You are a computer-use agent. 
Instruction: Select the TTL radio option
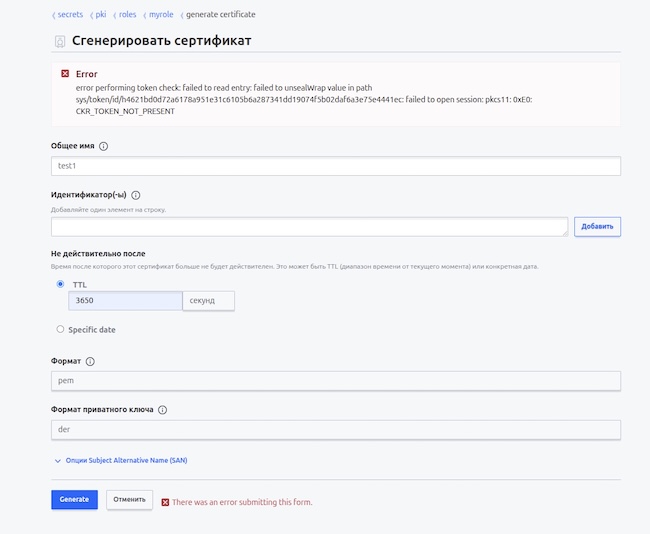click(61, 284)
